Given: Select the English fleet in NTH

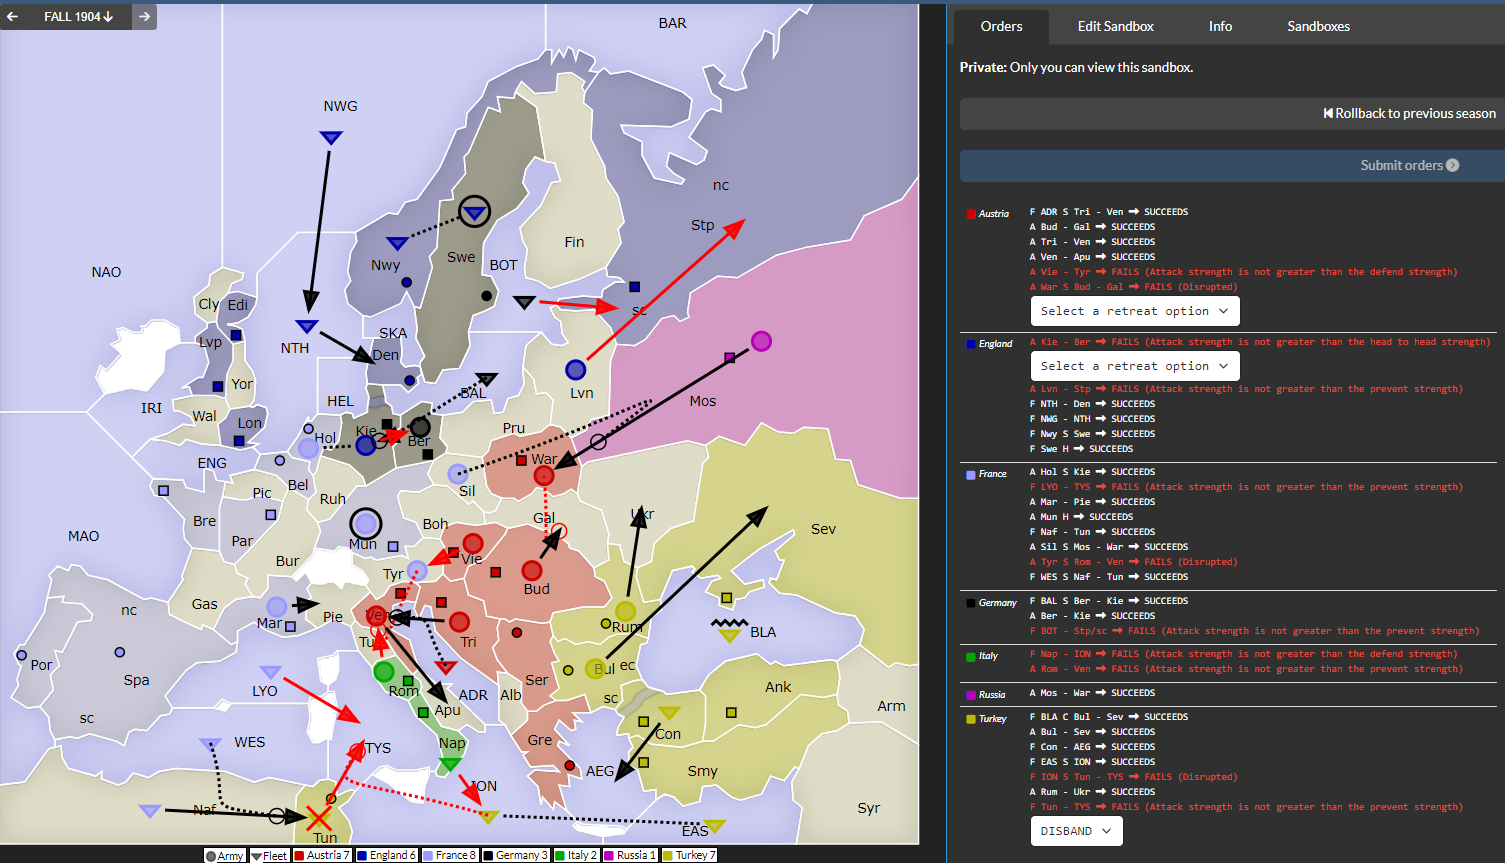Looking at the screenshot, I should point(307,326).
